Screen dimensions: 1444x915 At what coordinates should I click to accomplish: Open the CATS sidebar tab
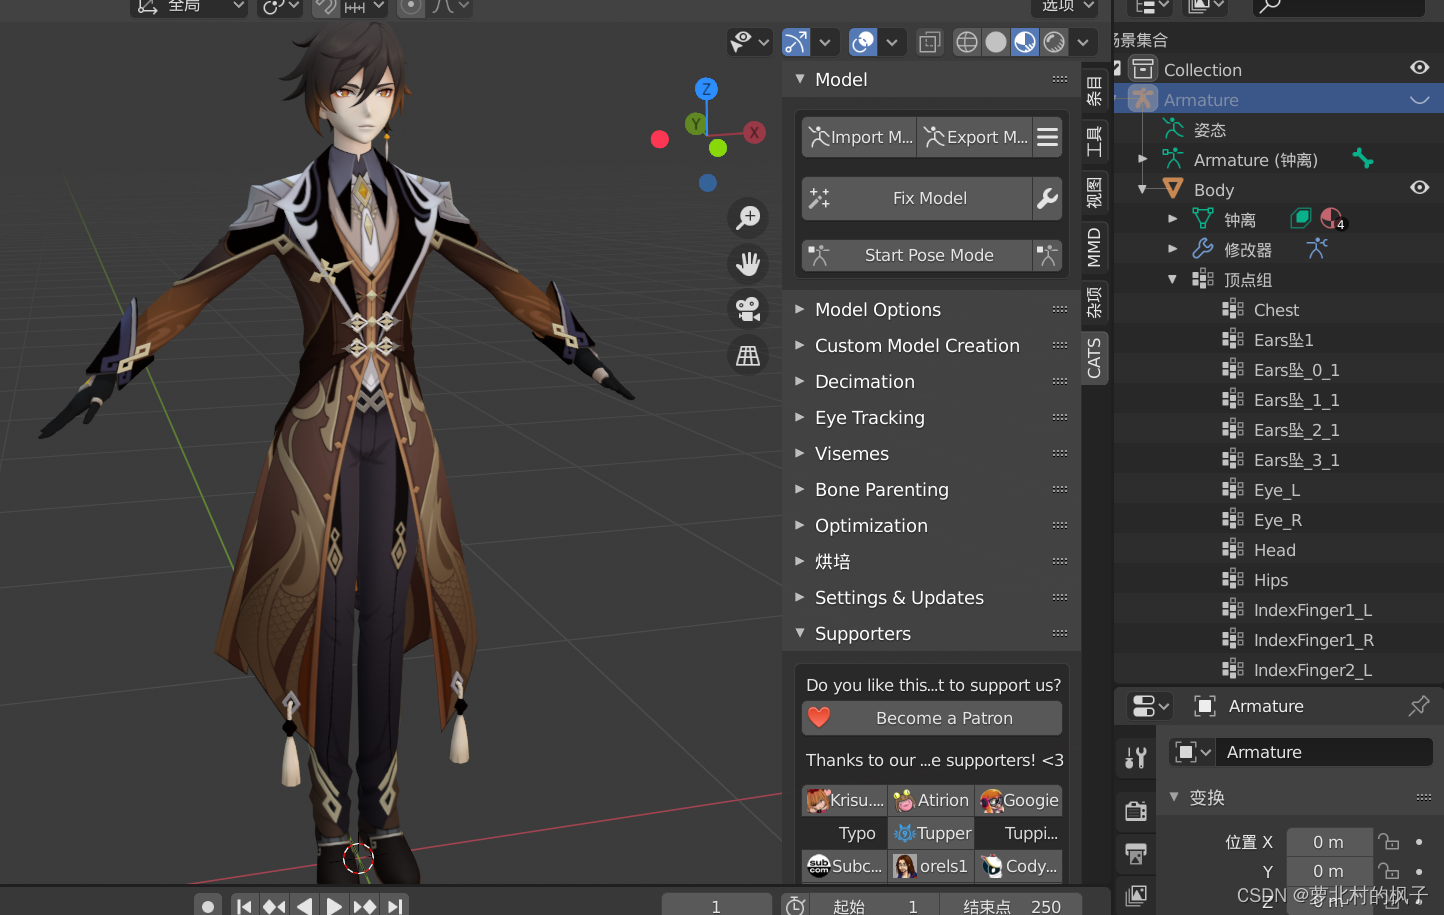coord(1094,358)
